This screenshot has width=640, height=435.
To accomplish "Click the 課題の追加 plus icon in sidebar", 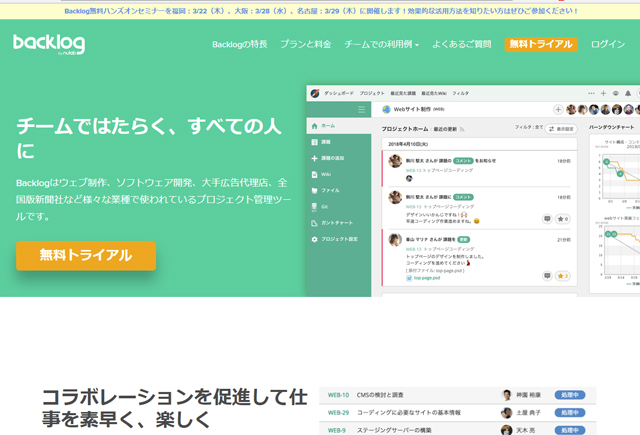I will [314, 158].
